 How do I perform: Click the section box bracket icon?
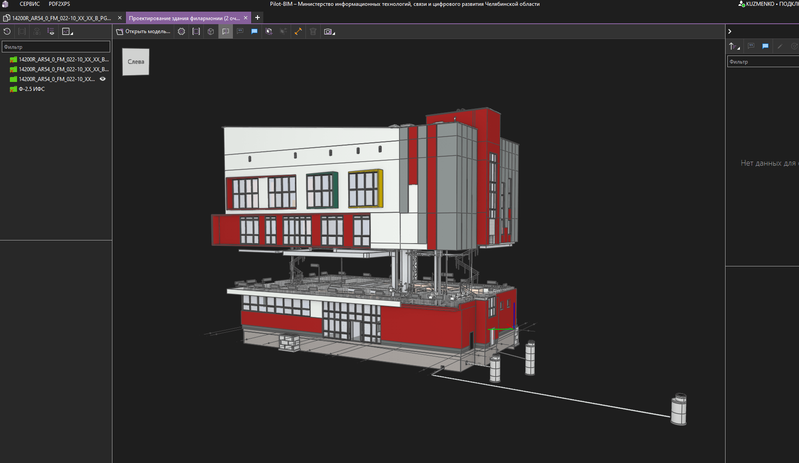tap(196, 32)
